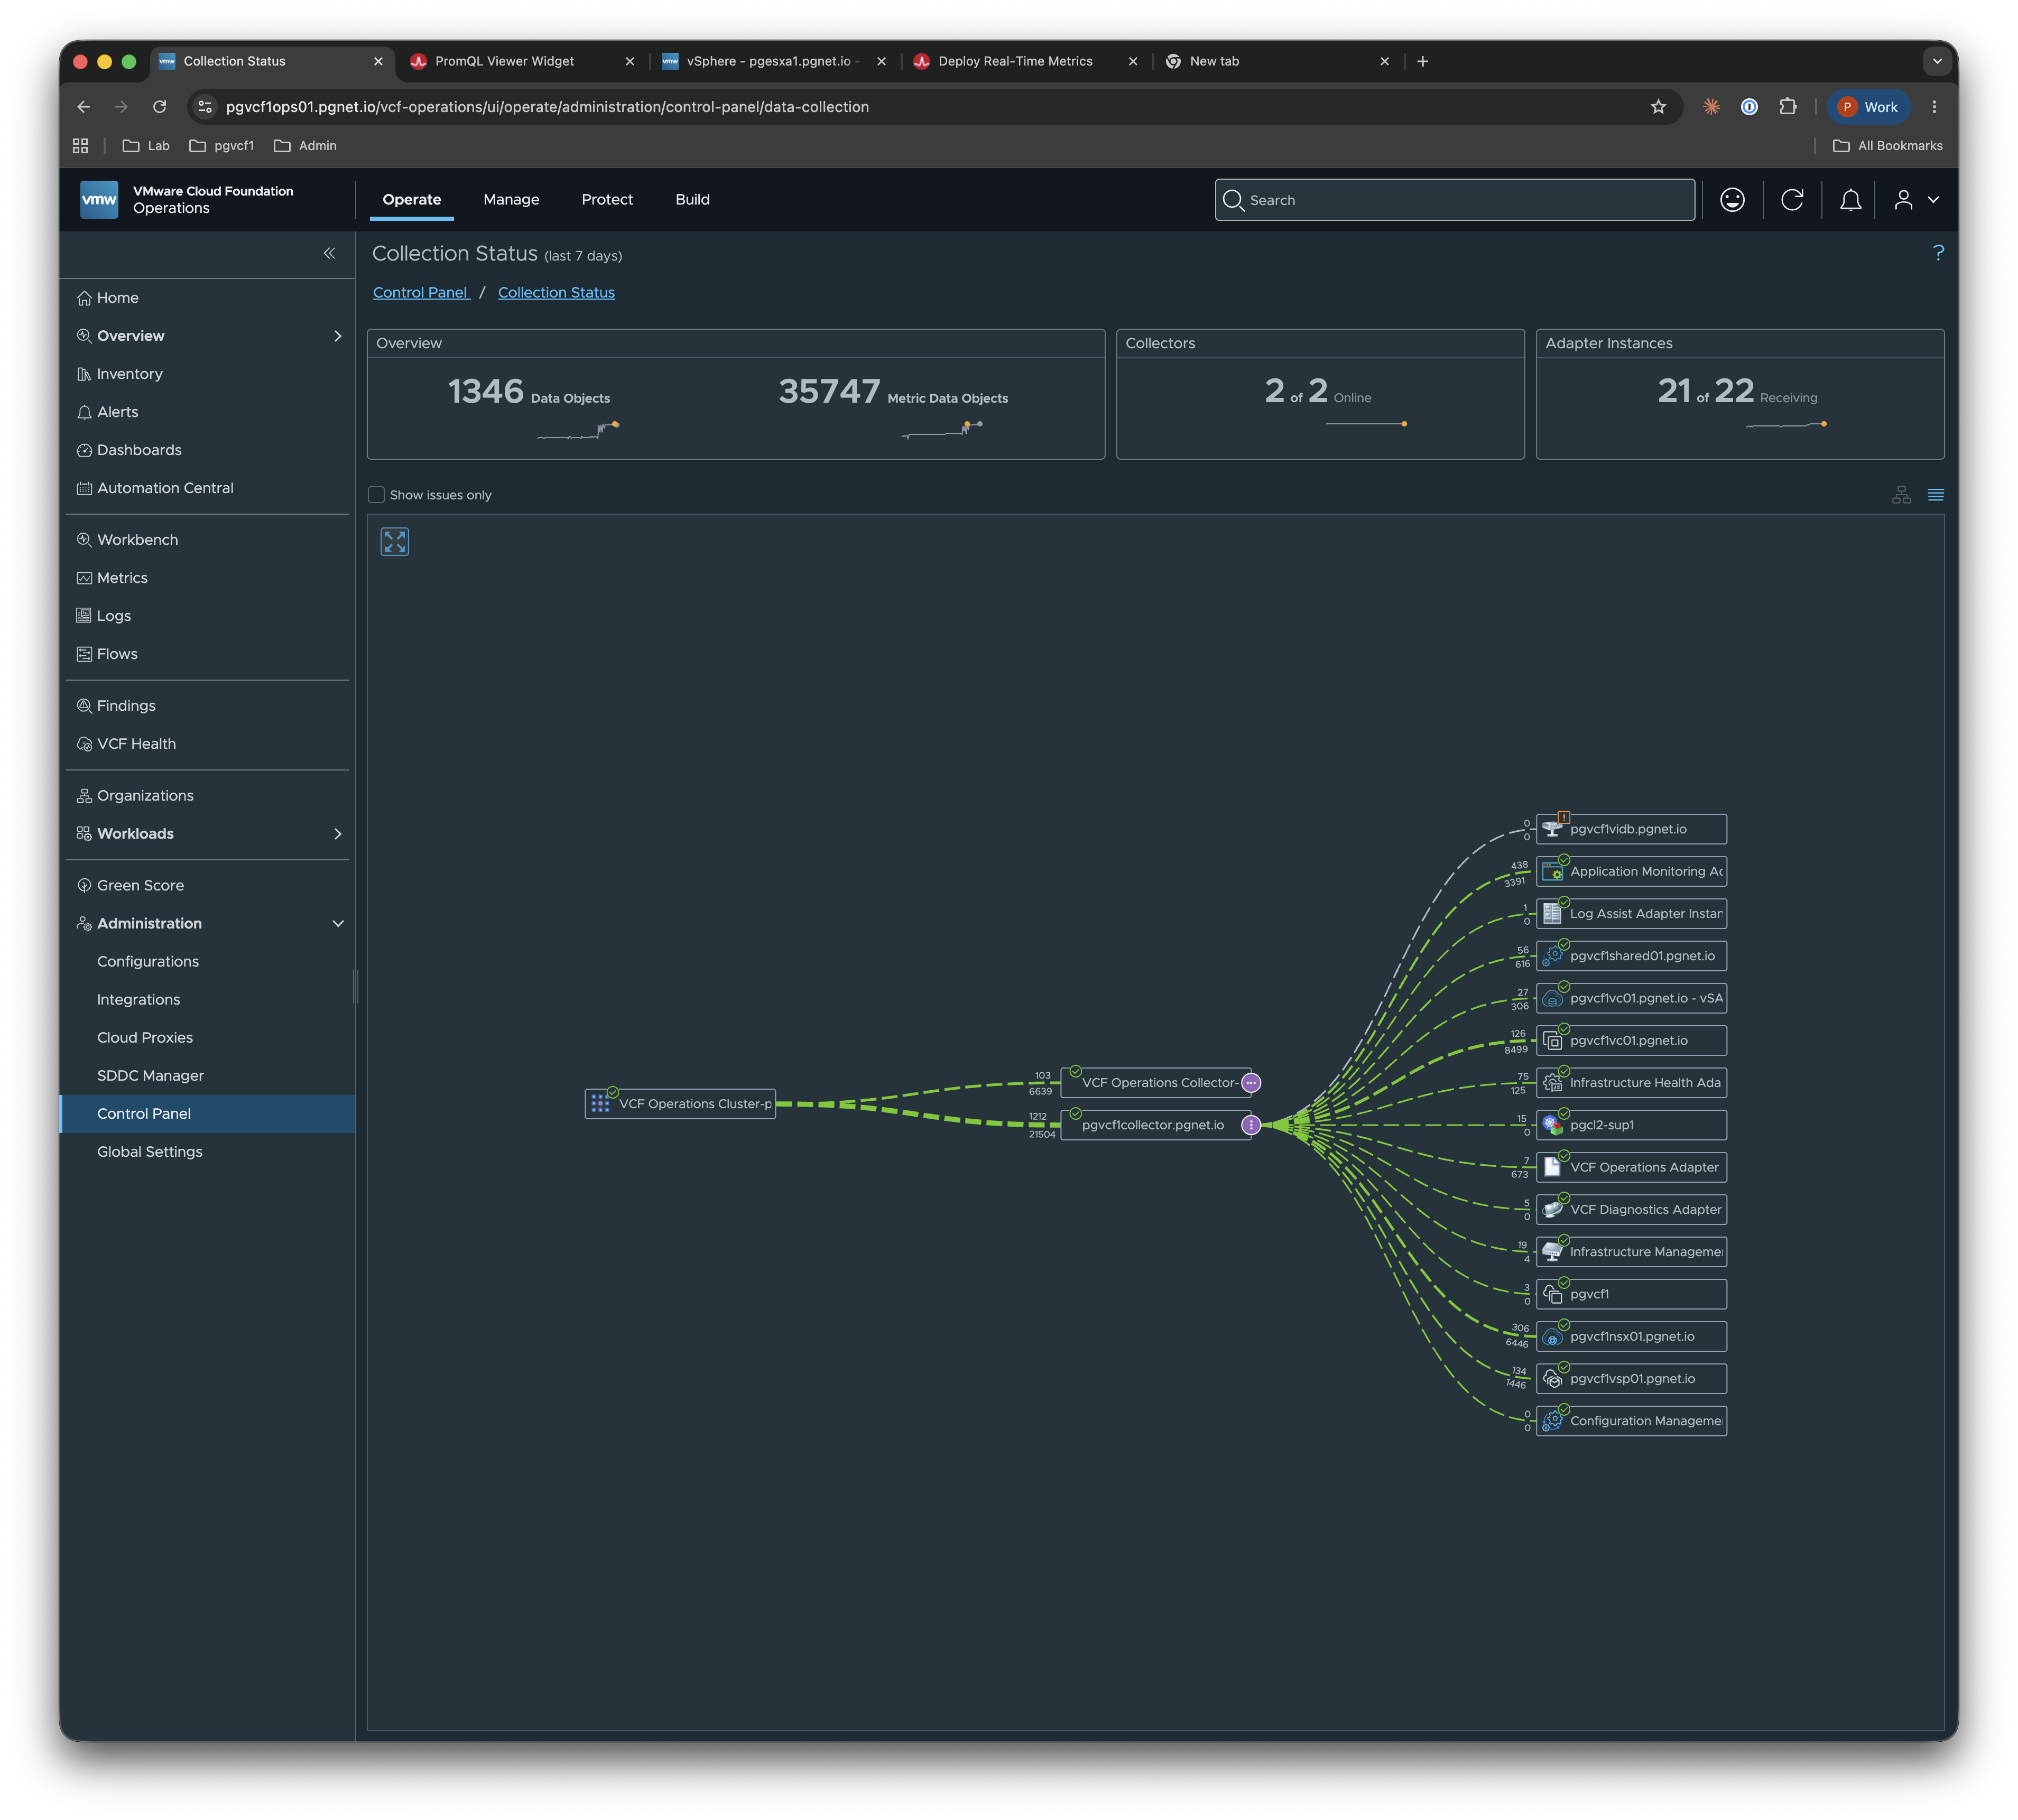Click the refresh icon in top header
The width and height of the screenshot is (2018, 1820).
point(1792,200)
